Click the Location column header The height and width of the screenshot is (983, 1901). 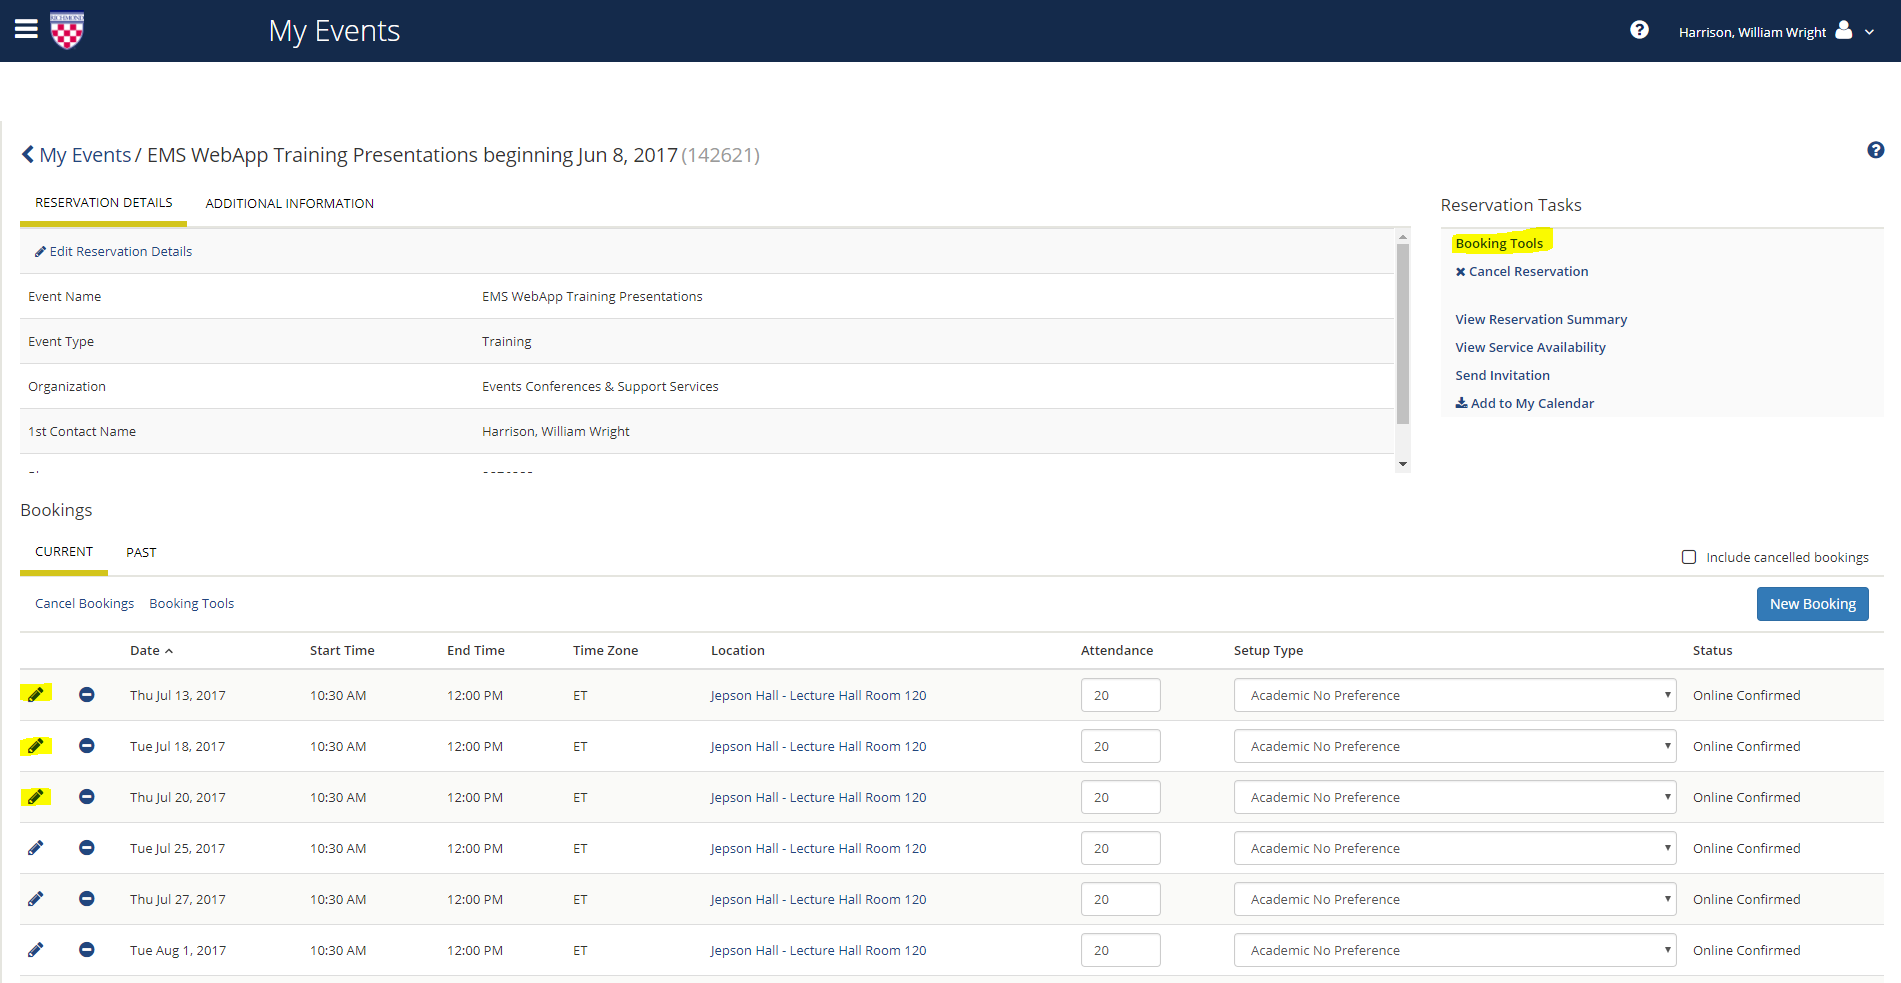[x=738, y=650]
